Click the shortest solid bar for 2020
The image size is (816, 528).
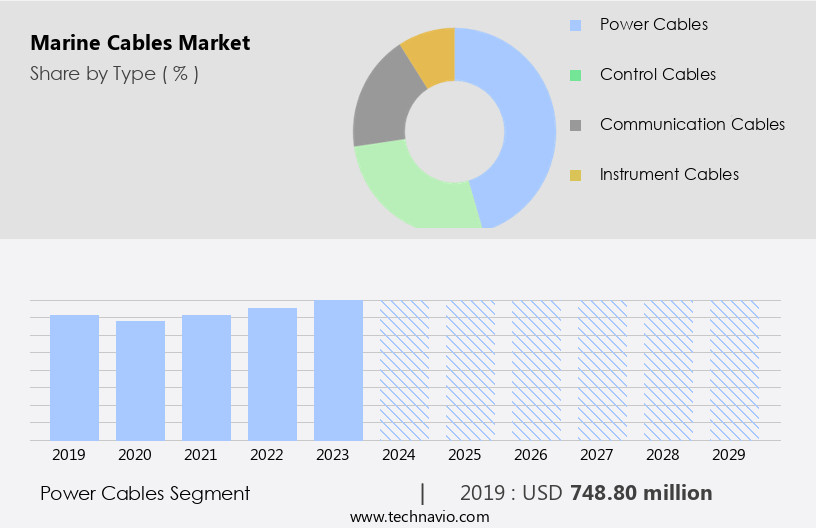tap(140, 380)
